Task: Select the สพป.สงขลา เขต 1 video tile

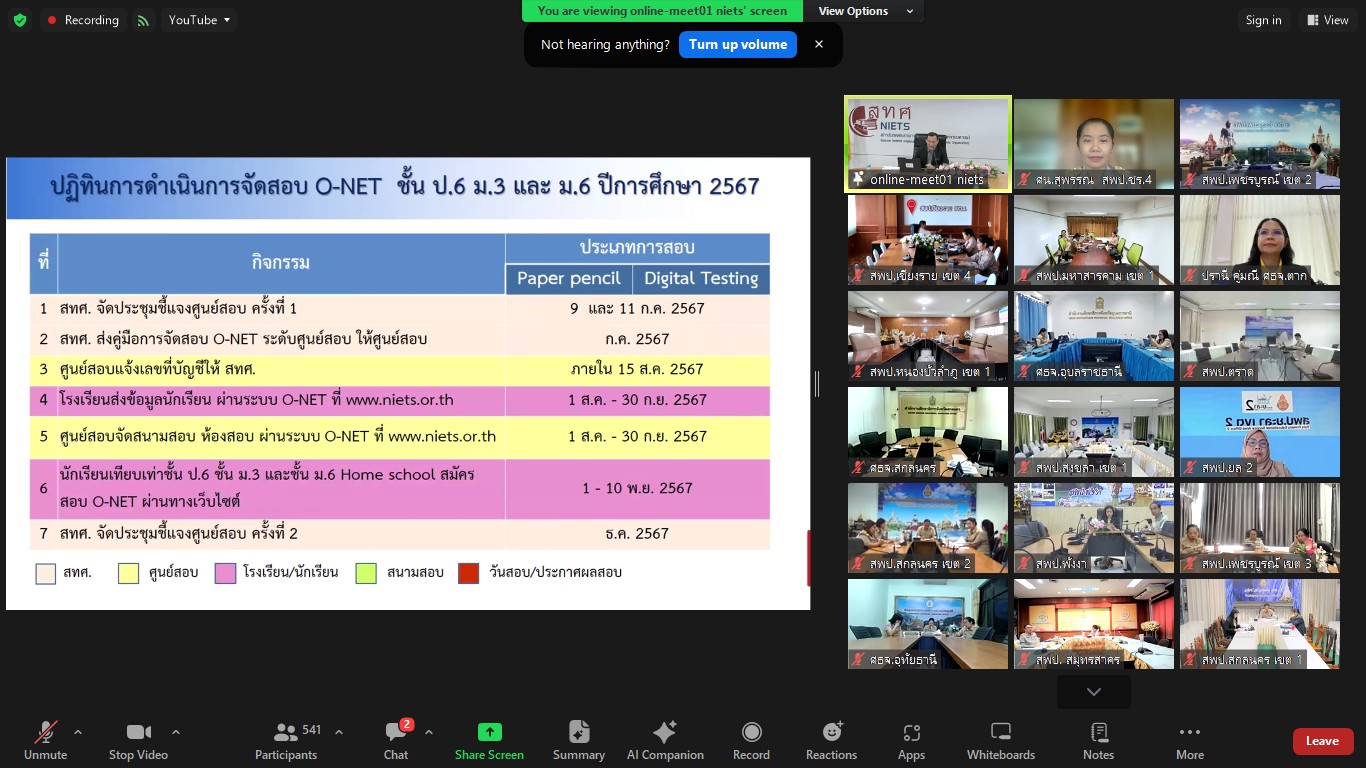Action: 1094,432
